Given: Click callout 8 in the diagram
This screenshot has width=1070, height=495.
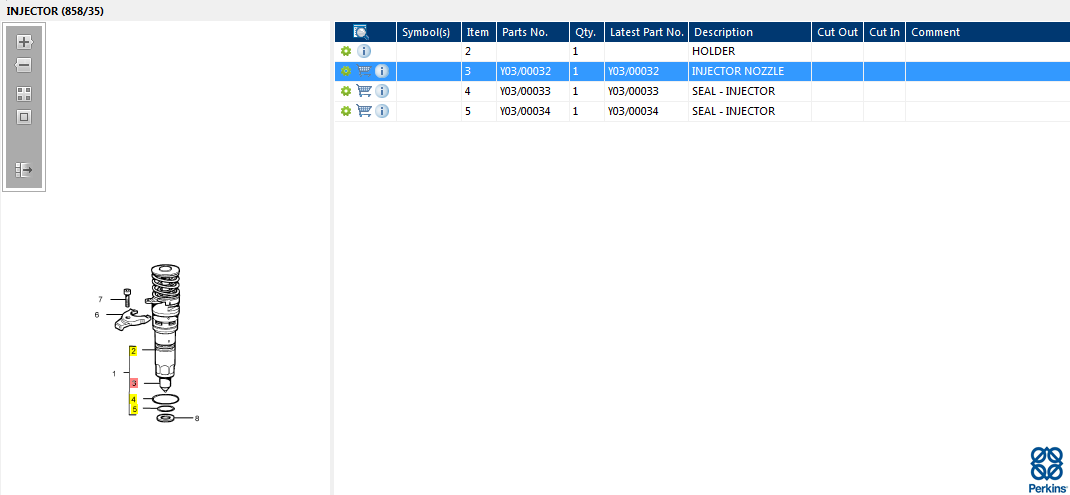Looking at the screenshot, I should coord(197,419).
